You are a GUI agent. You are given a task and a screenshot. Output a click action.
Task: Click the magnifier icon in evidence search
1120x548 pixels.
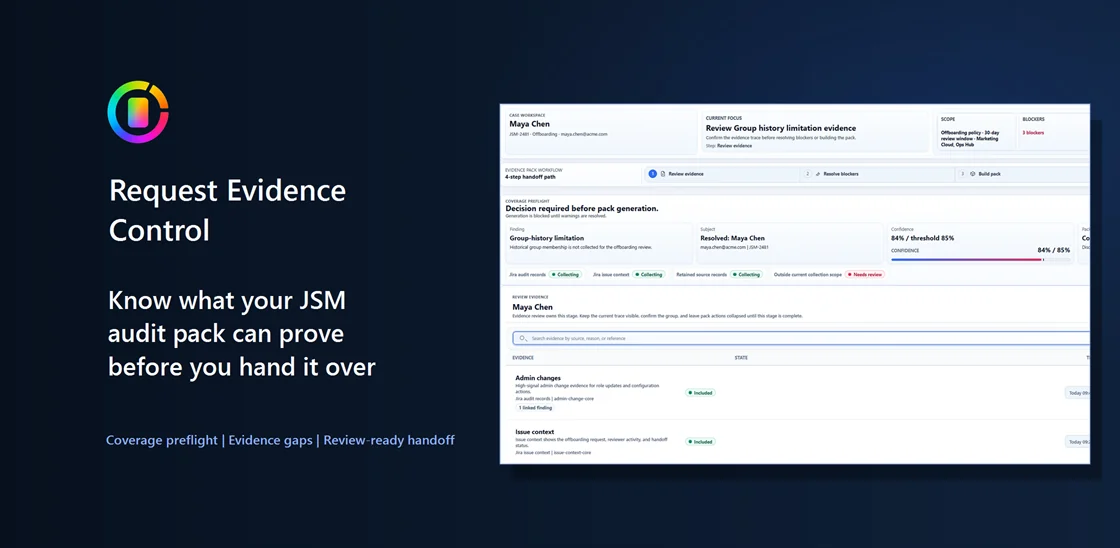coord(524,338)
